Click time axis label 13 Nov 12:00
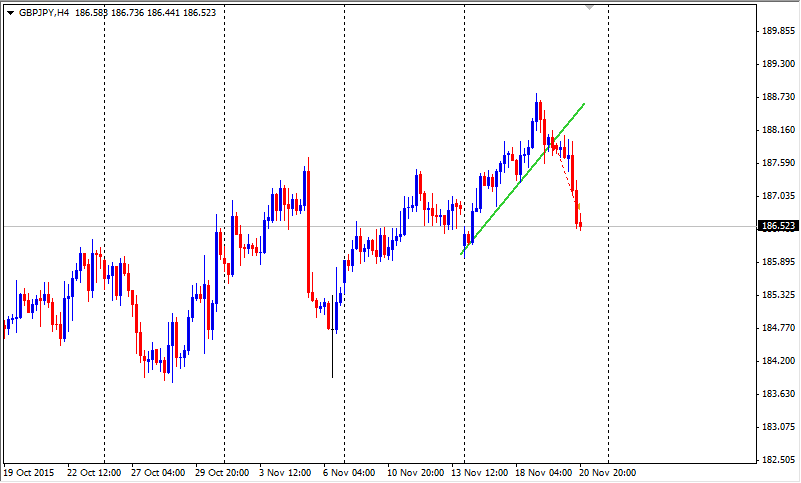The width and height of the screenshot is (801, 483). [479, 473]
